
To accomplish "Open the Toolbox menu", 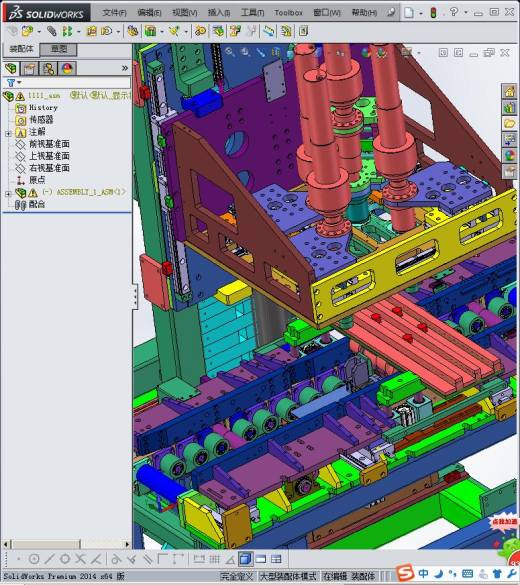I will (x=288, y=13).
